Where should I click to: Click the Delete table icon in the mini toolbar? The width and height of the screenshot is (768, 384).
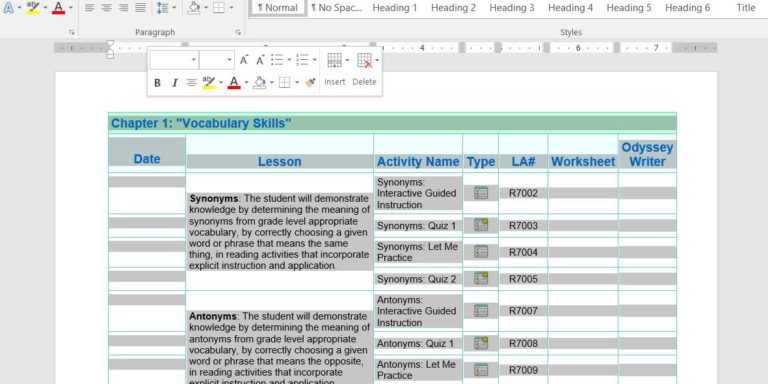pos(364,60)
